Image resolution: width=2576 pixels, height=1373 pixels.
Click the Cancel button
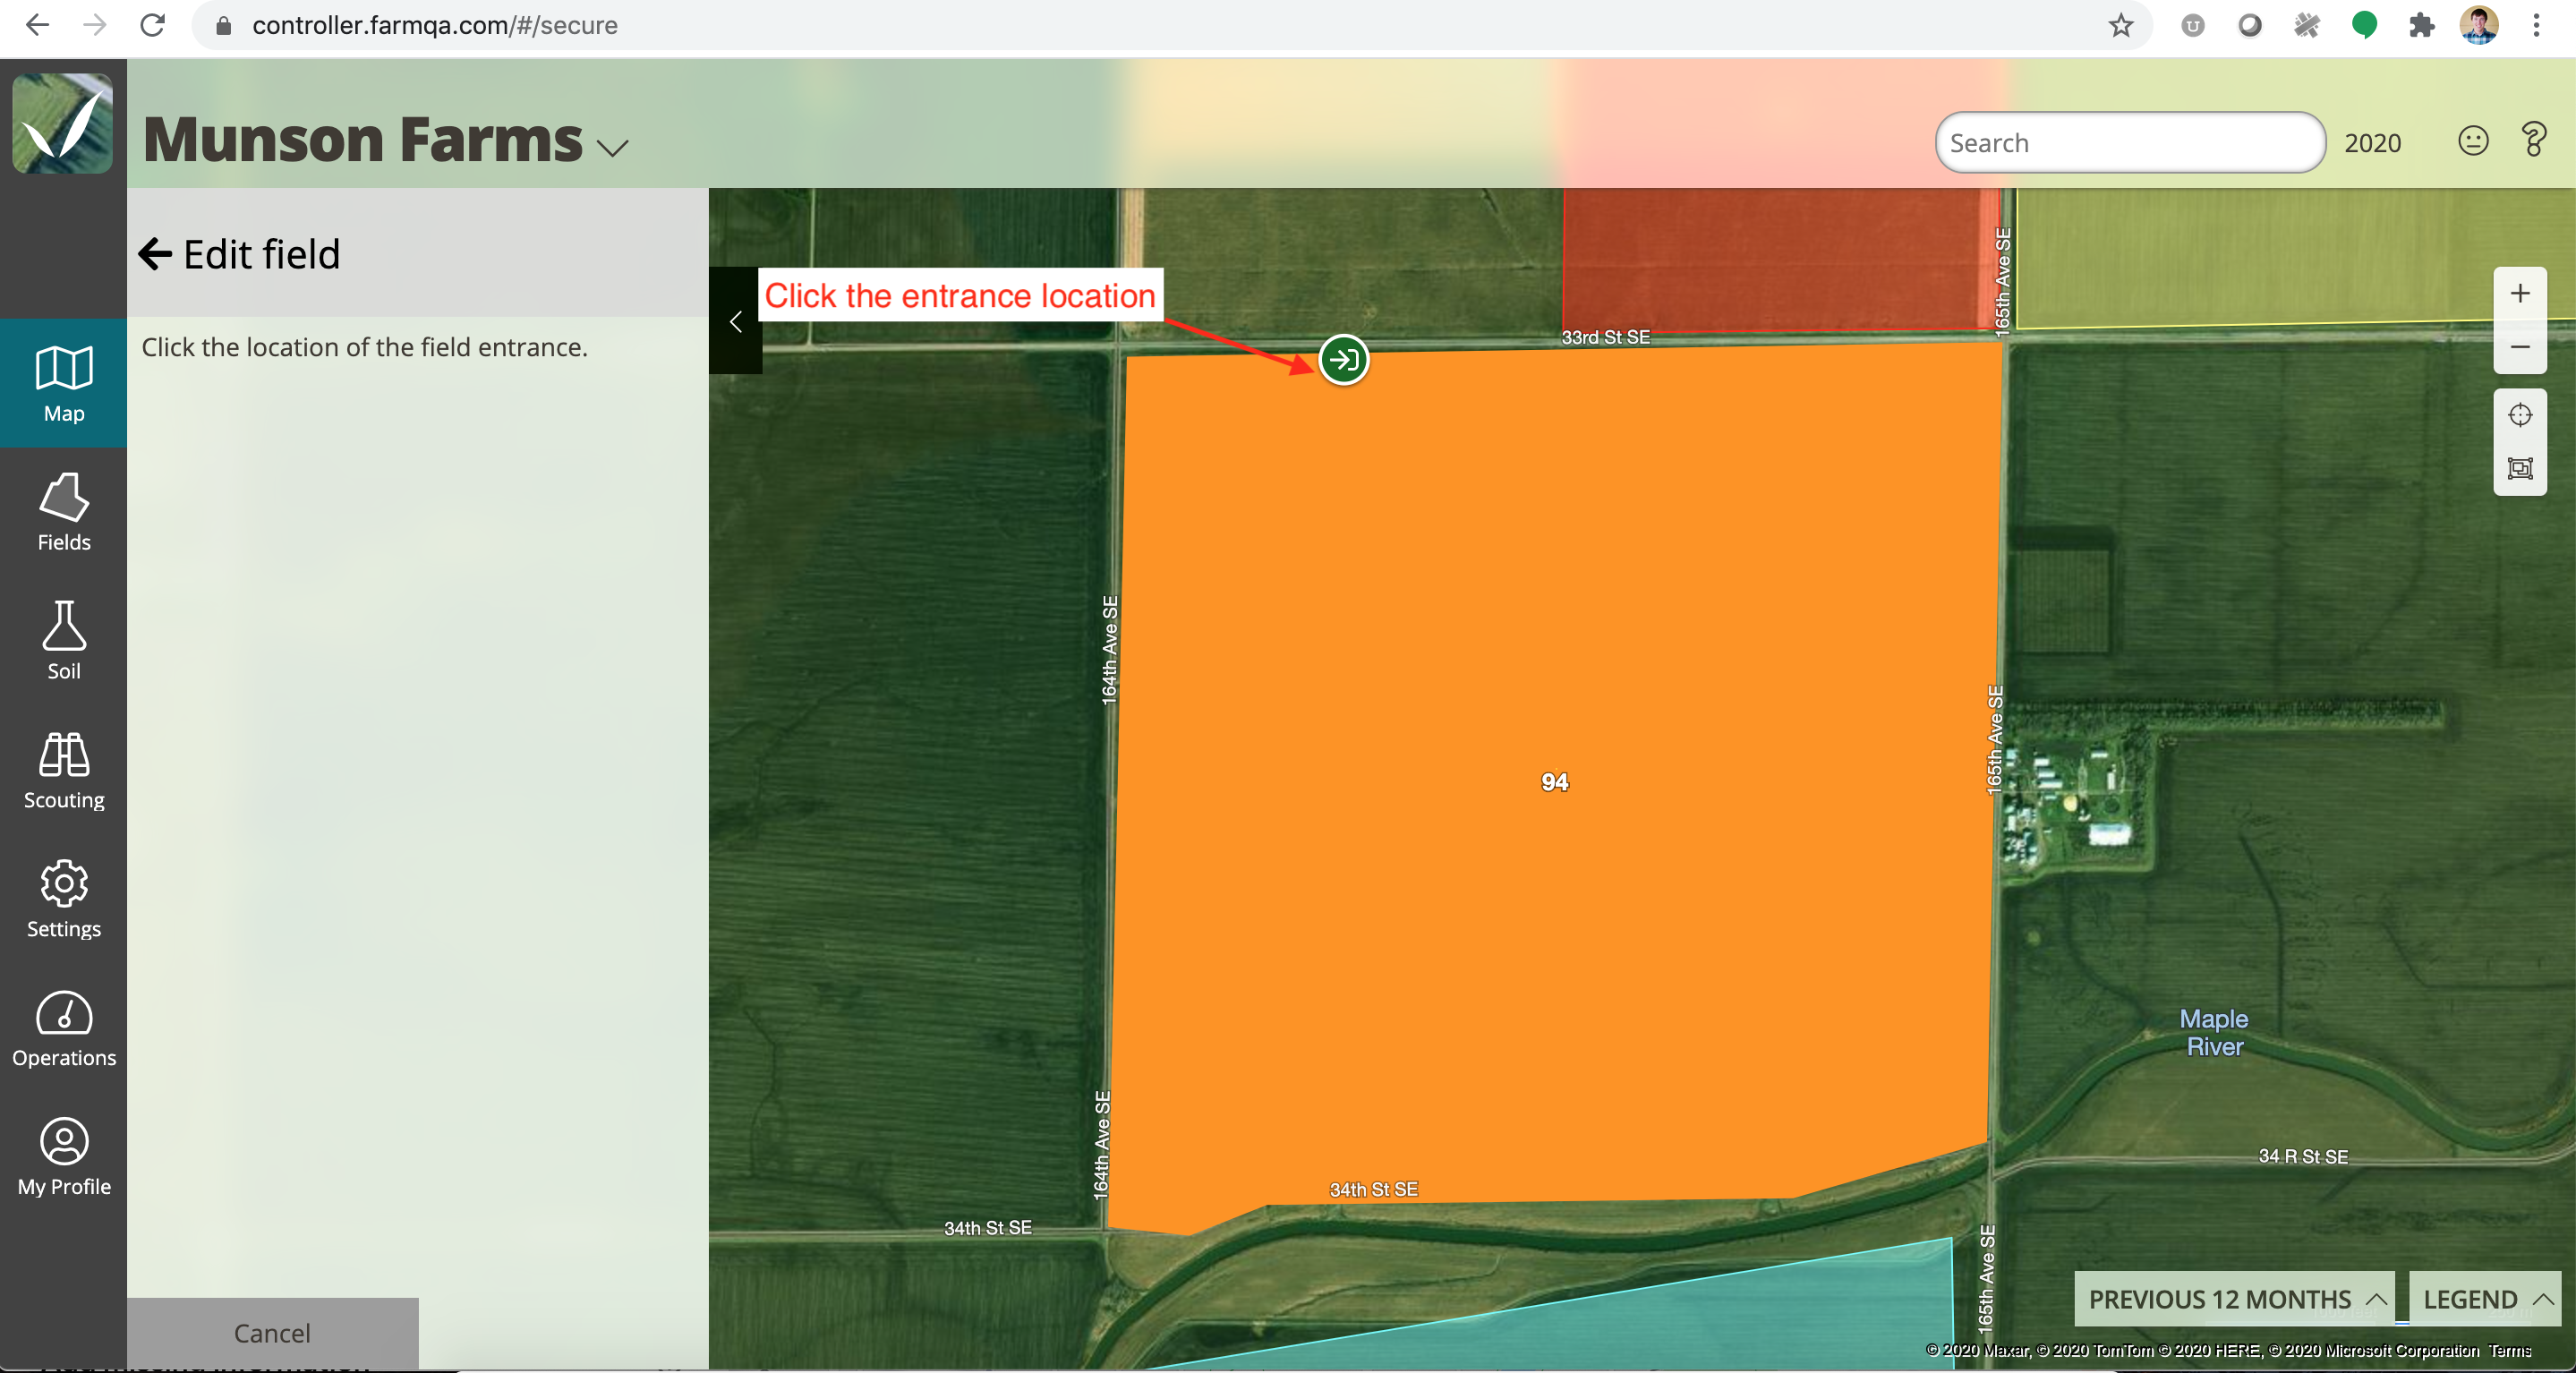(x=272, y=1333)
